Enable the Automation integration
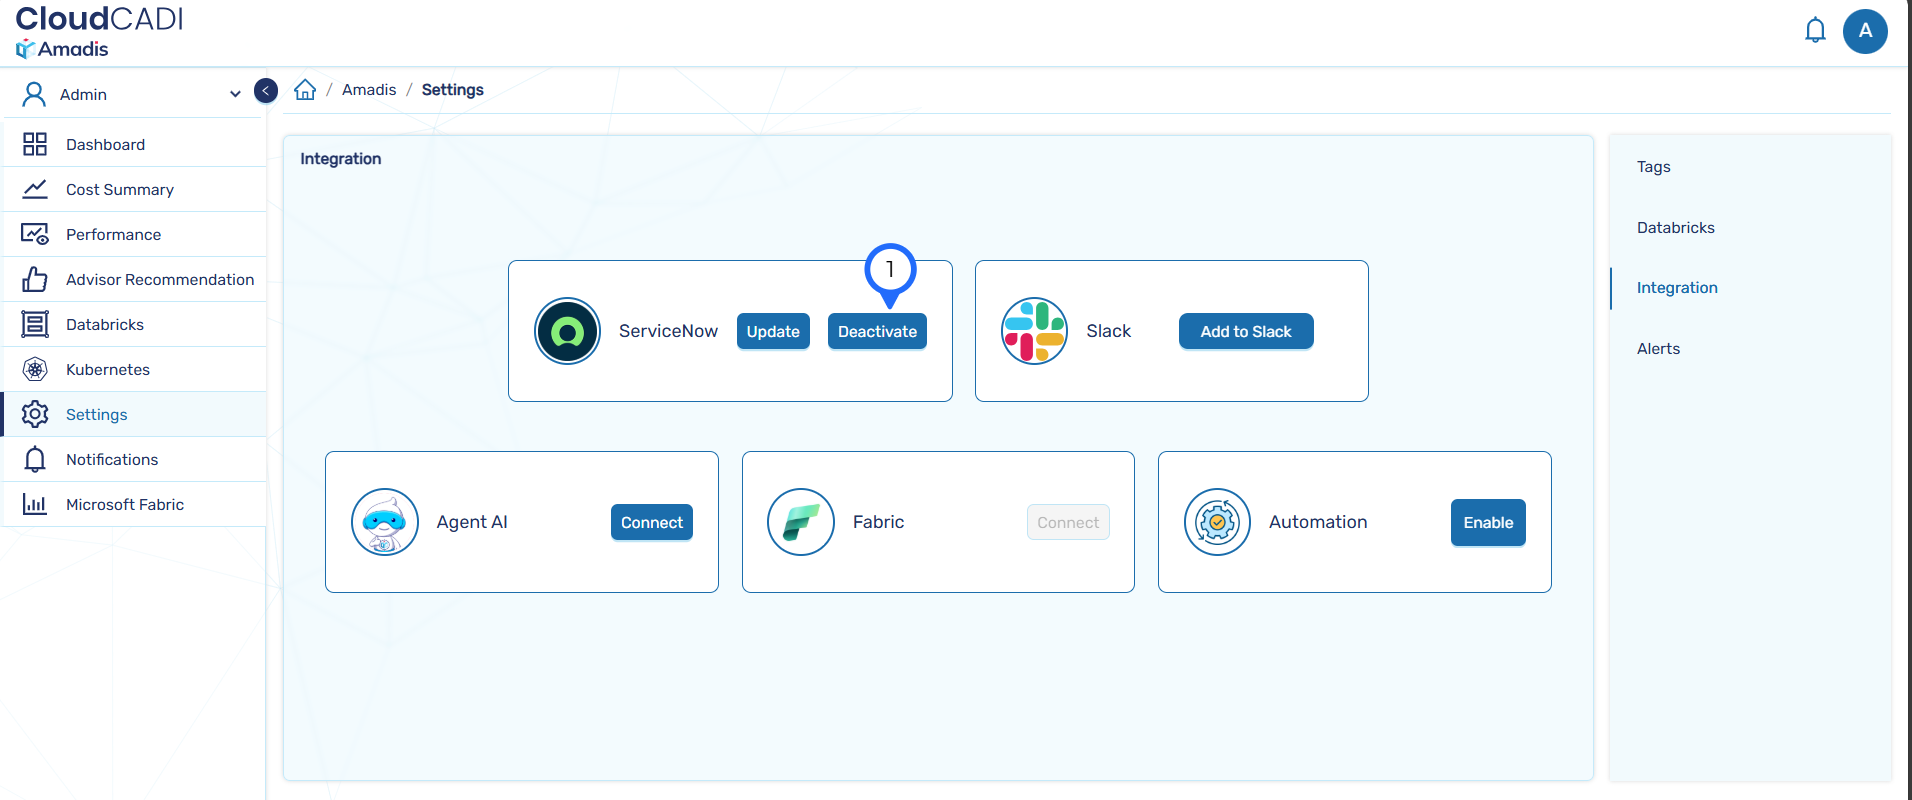Screen dimensions: 1912x800 click(x=1488, y=523)
